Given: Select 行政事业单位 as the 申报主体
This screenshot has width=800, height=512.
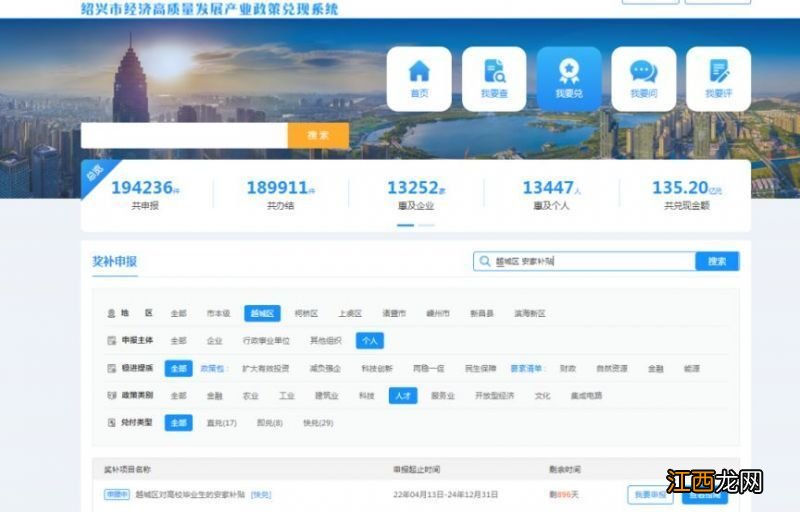Looking at the screenshot, I should tap(266, 341).
